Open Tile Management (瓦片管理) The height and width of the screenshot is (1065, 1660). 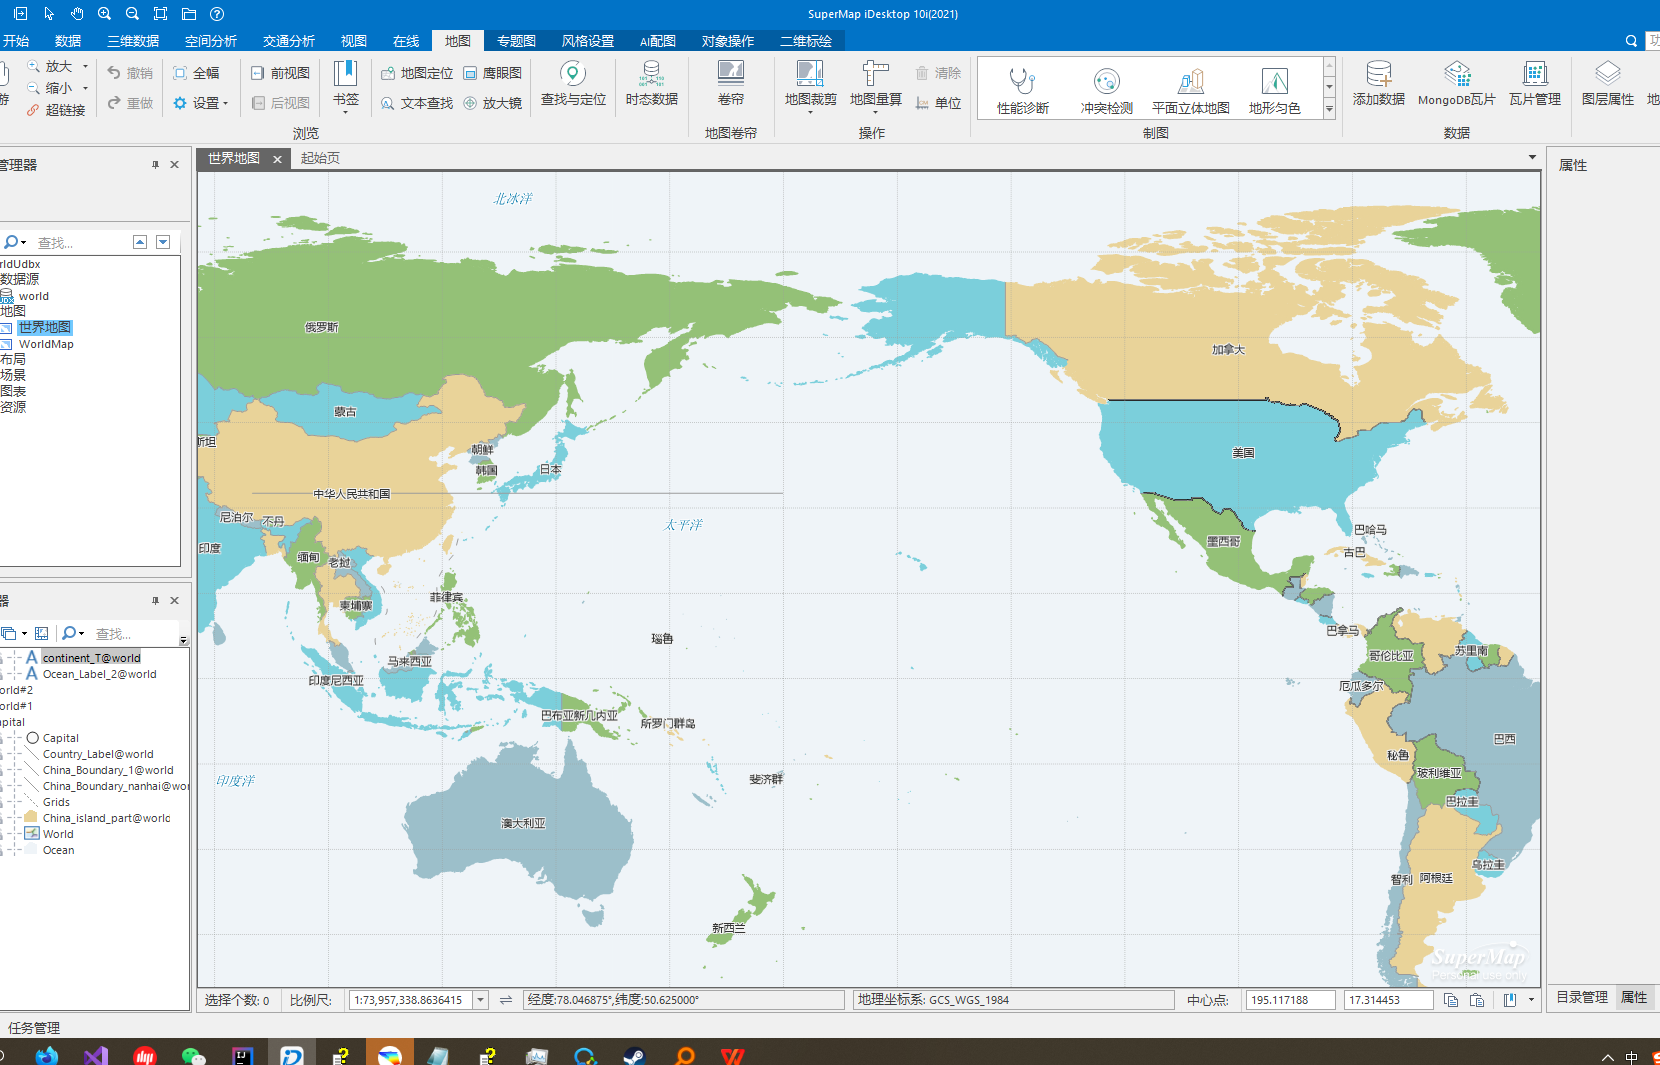click(x=1534, y=83)
